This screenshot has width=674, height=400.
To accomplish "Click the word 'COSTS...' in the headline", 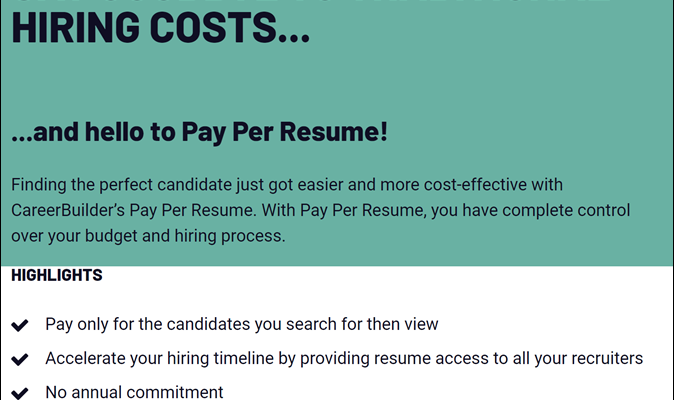I will click(x=231, y=26).
